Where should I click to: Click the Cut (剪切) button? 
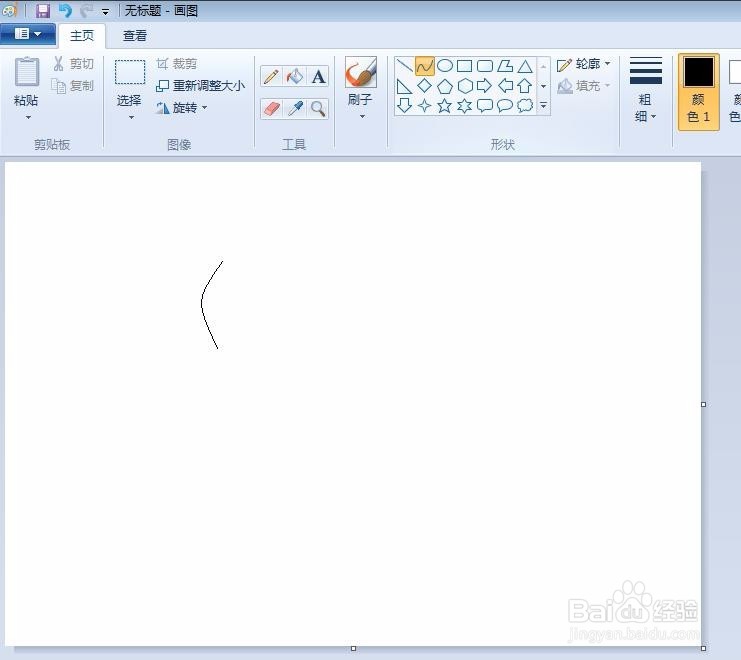[73, 63]
